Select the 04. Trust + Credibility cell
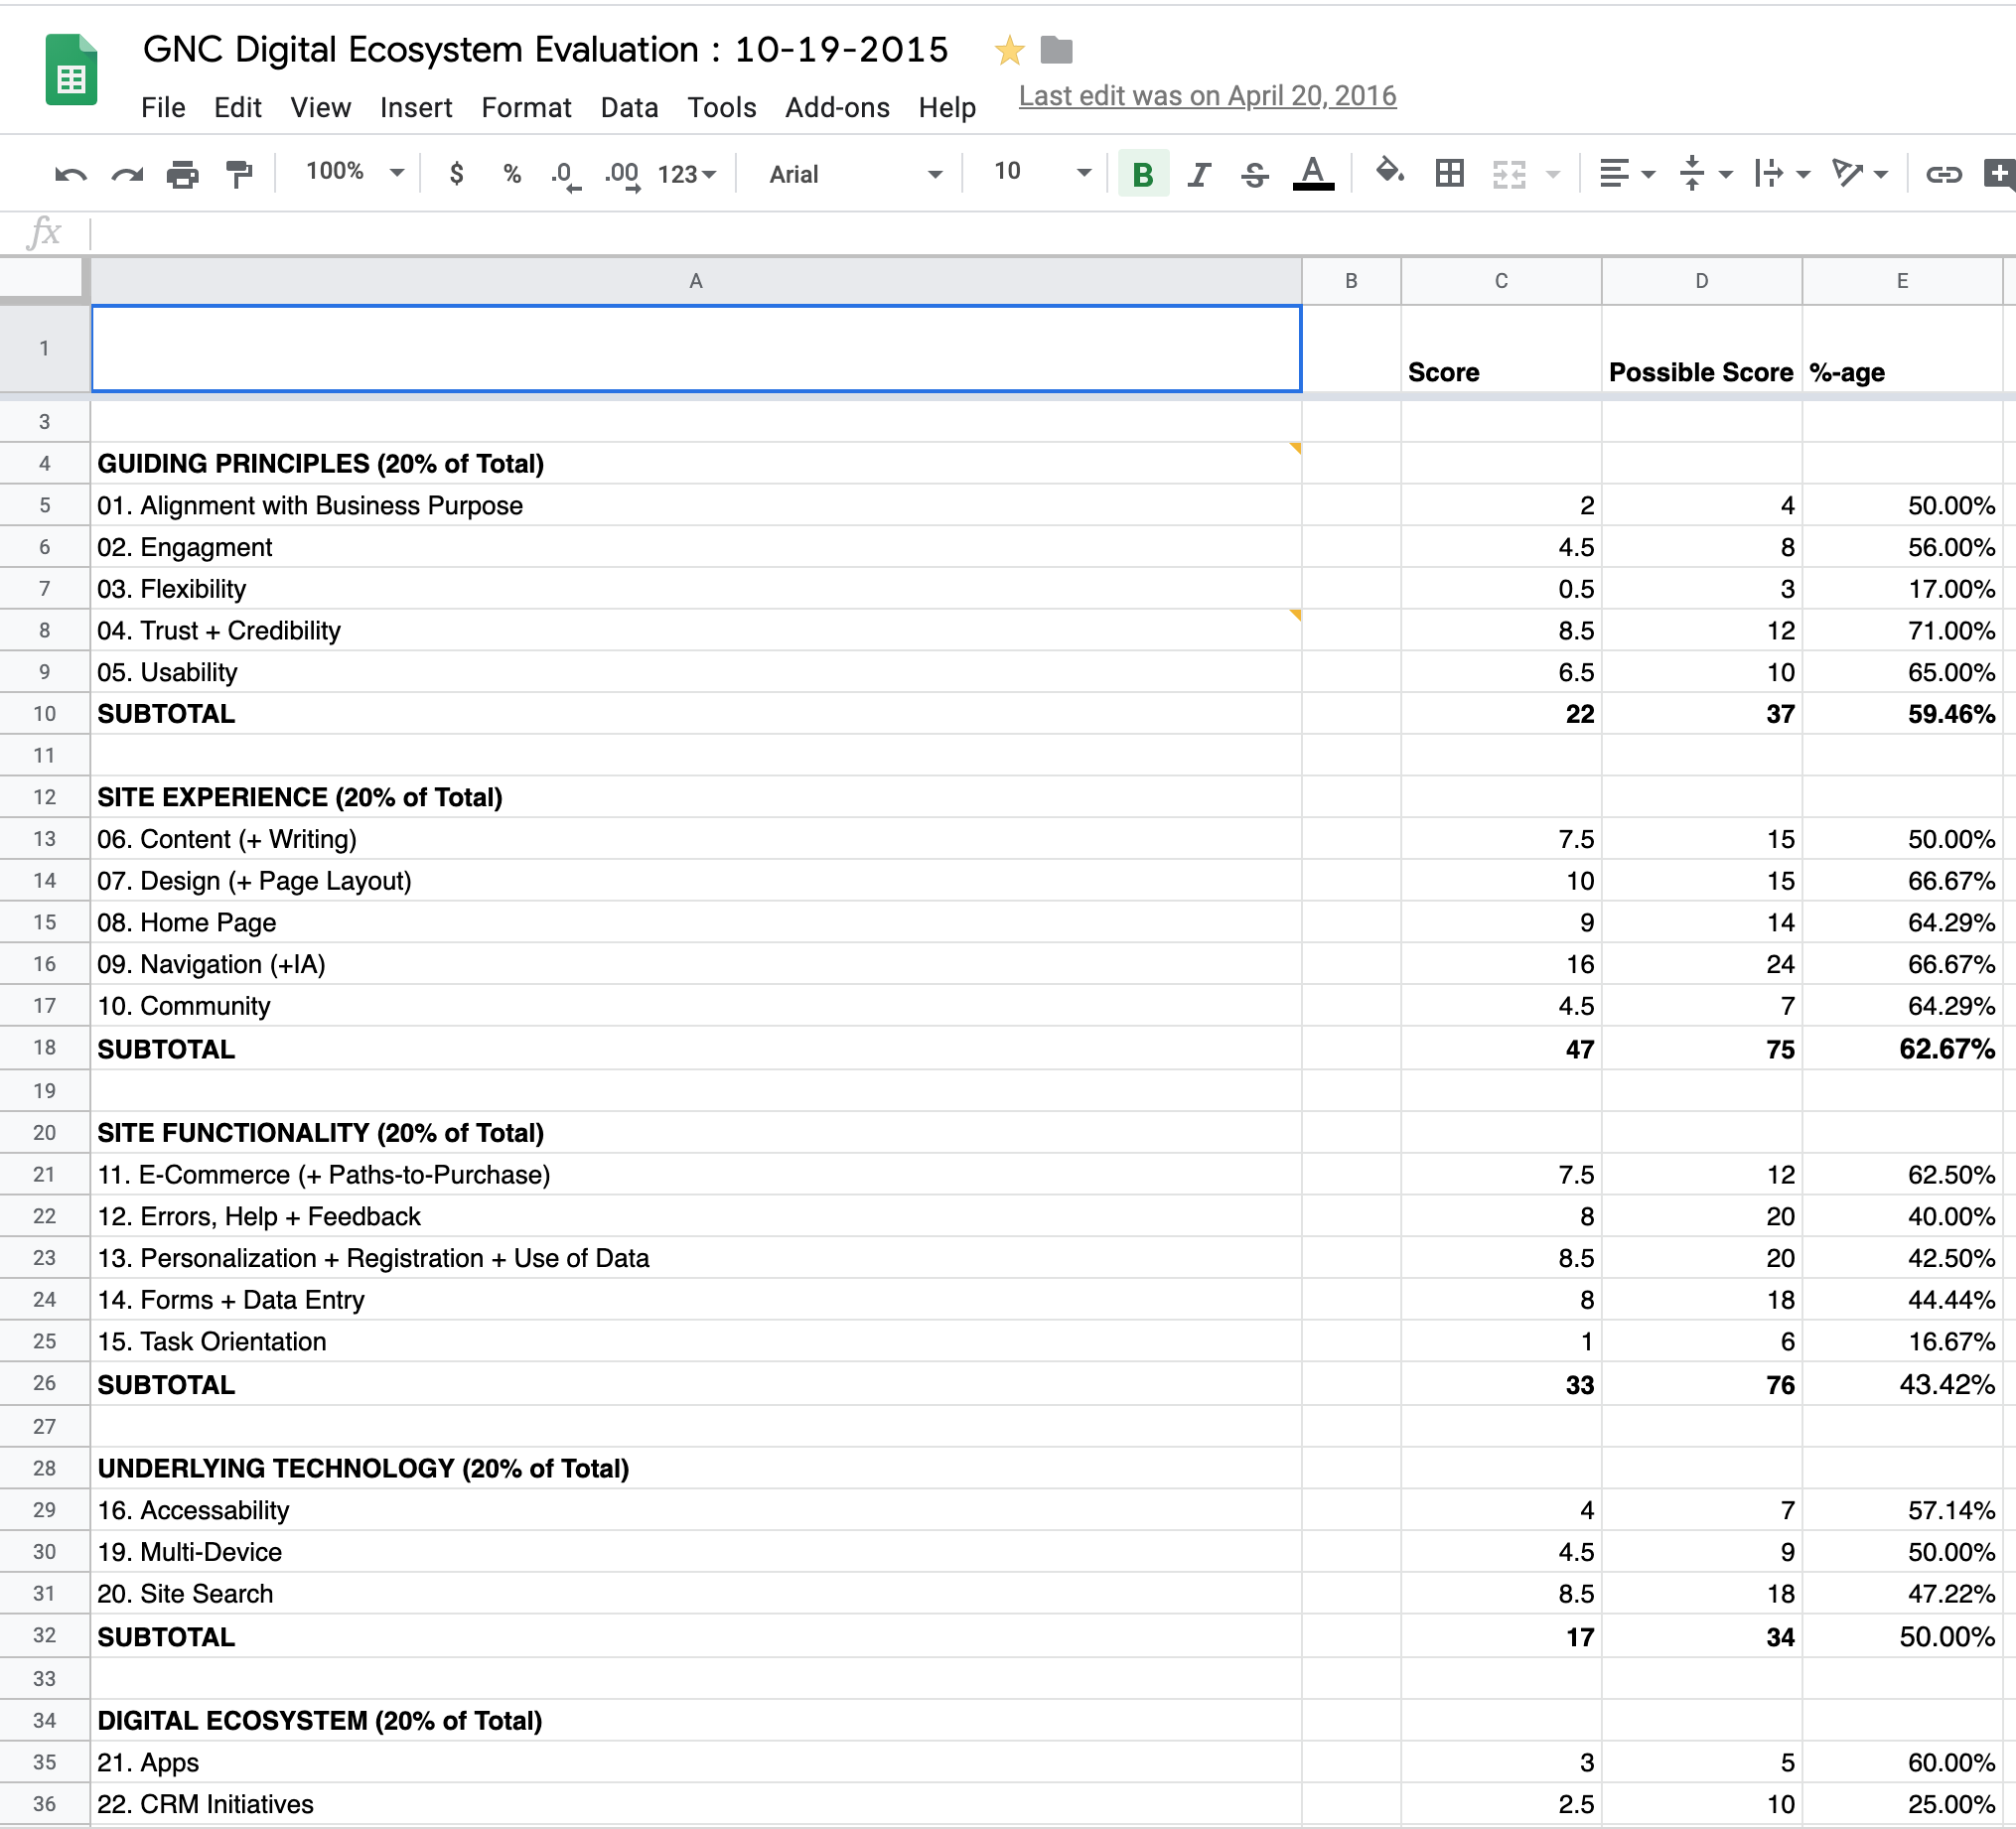 (x=696, y=631)
